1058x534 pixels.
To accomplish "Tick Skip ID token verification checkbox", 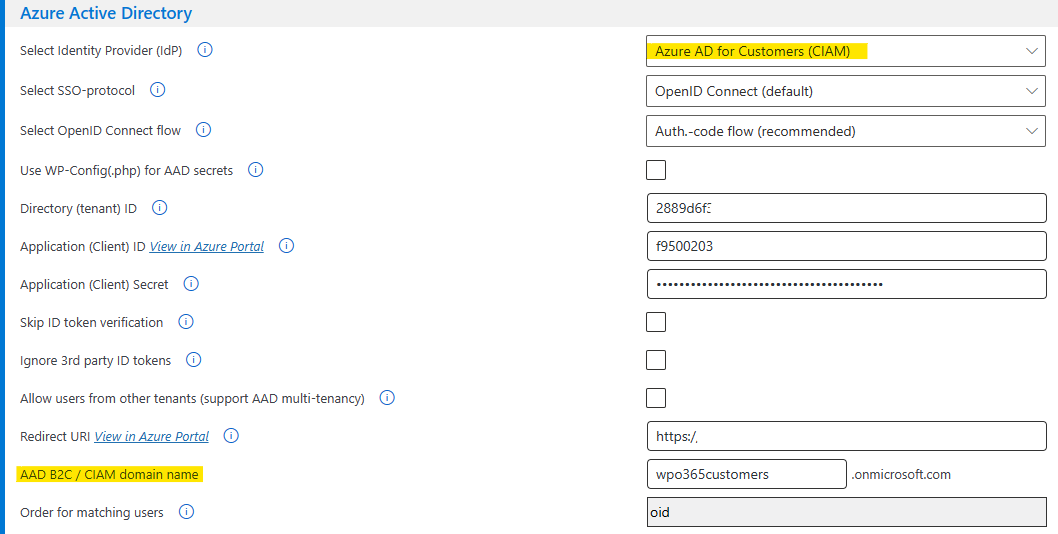I will pos(656,322).
